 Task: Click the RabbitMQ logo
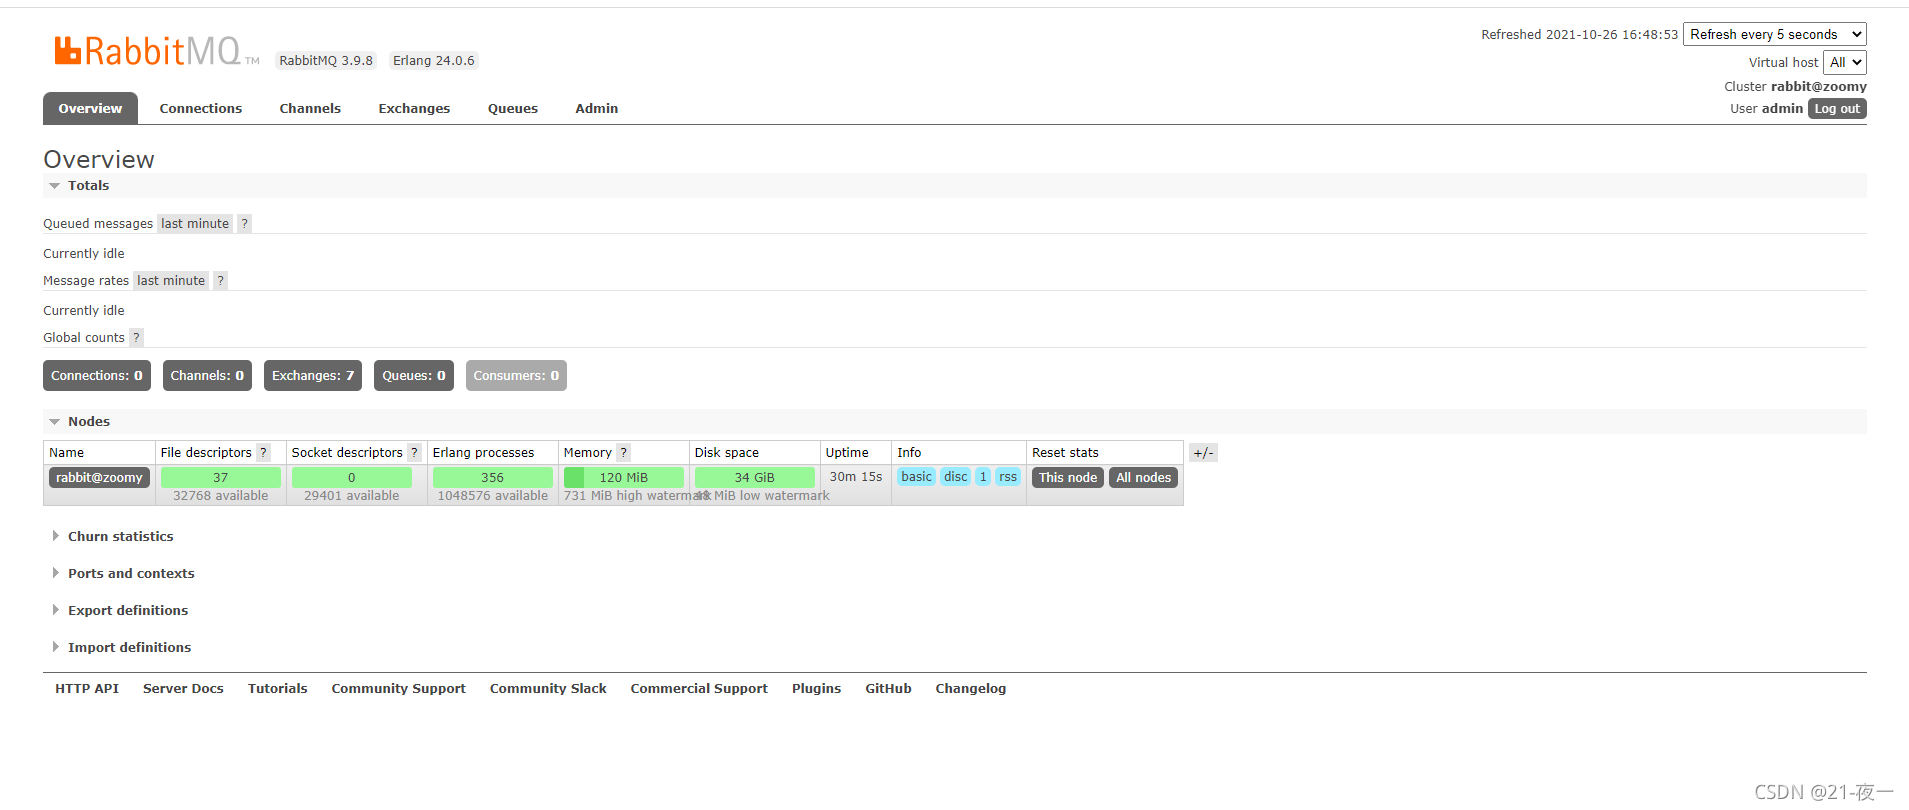(x=157, y=51)
